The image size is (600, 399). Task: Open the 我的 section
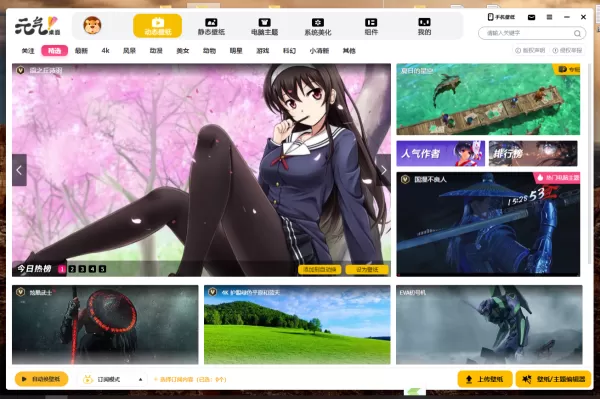pos(424,26)
